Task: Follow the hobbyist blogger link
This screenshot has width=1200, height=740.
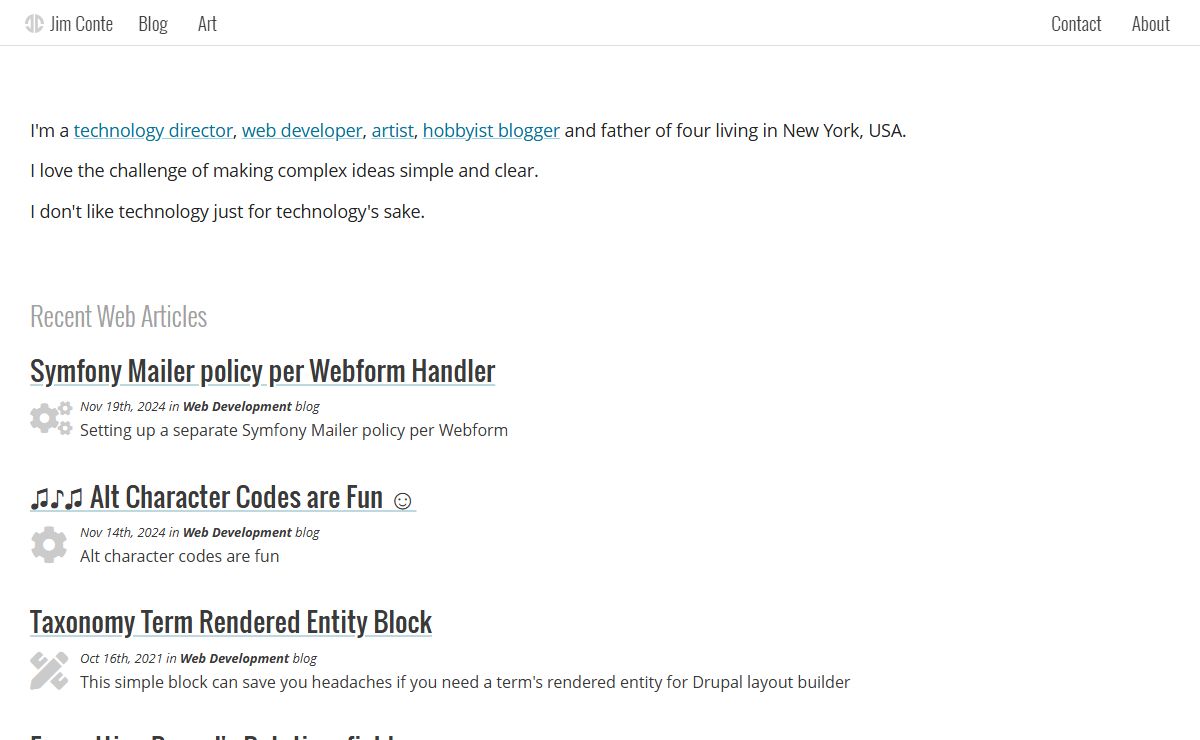Action: [x=491, y=130]
